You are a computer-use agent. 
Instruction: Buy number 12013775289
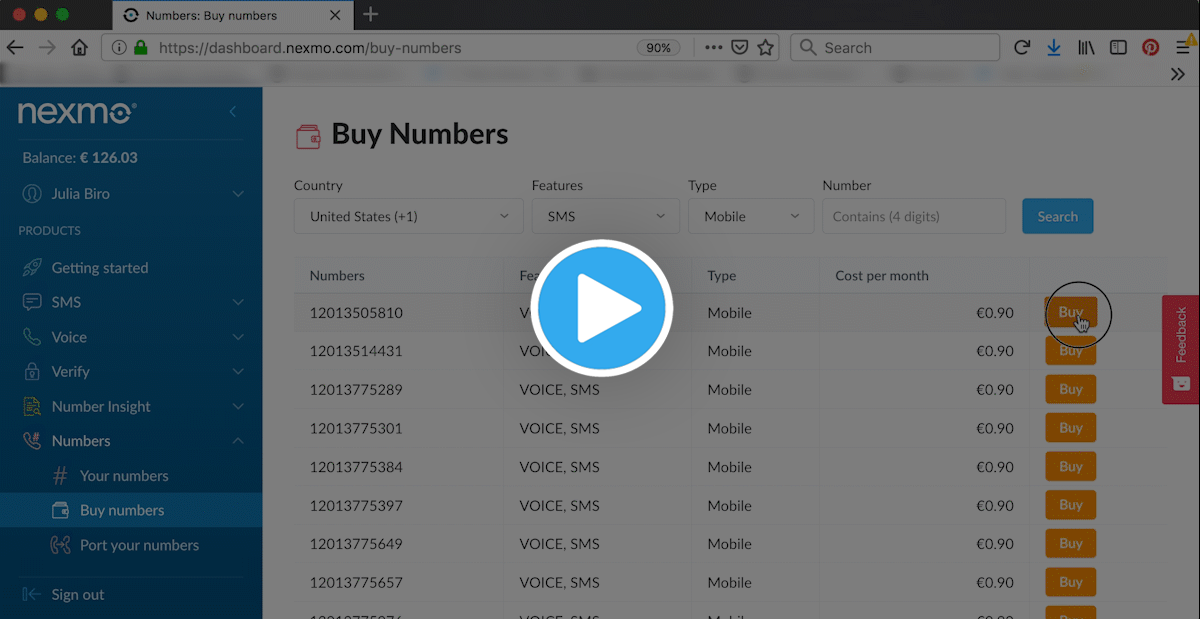point(1071,389)
